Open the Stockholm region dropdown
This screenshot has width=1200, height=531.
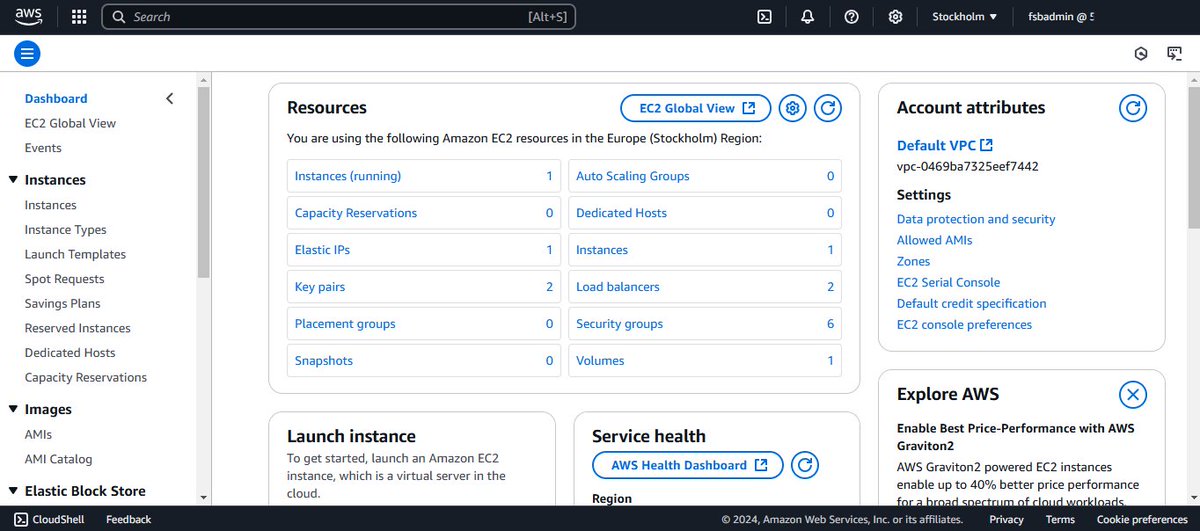(x=965, y=17)
